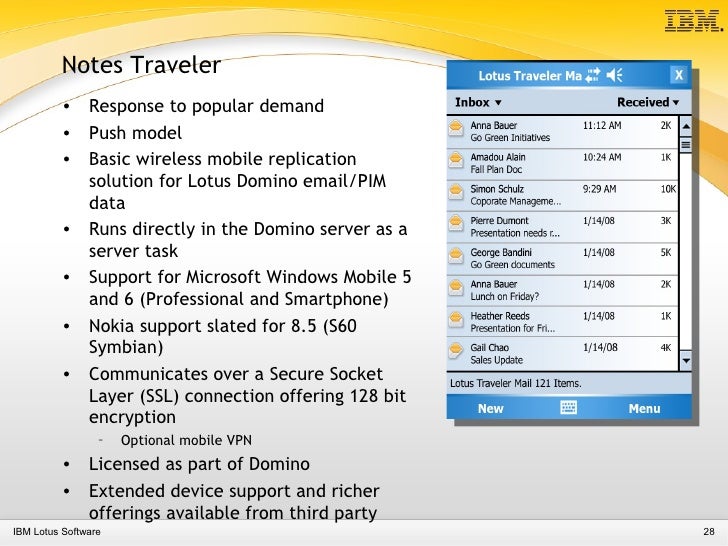Click envelope icon for Heather Reeds email
The image size is (728, 546).
click(456, 319)
